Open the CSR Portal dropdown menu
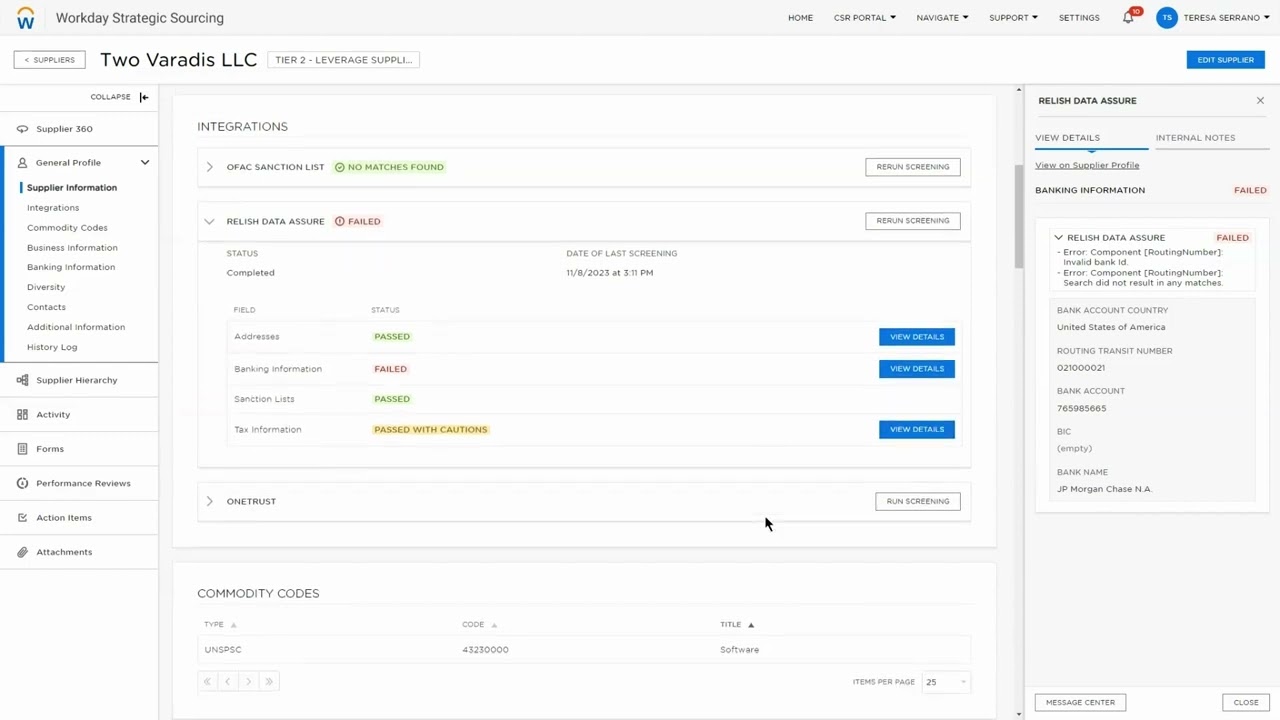 [864, 18]
